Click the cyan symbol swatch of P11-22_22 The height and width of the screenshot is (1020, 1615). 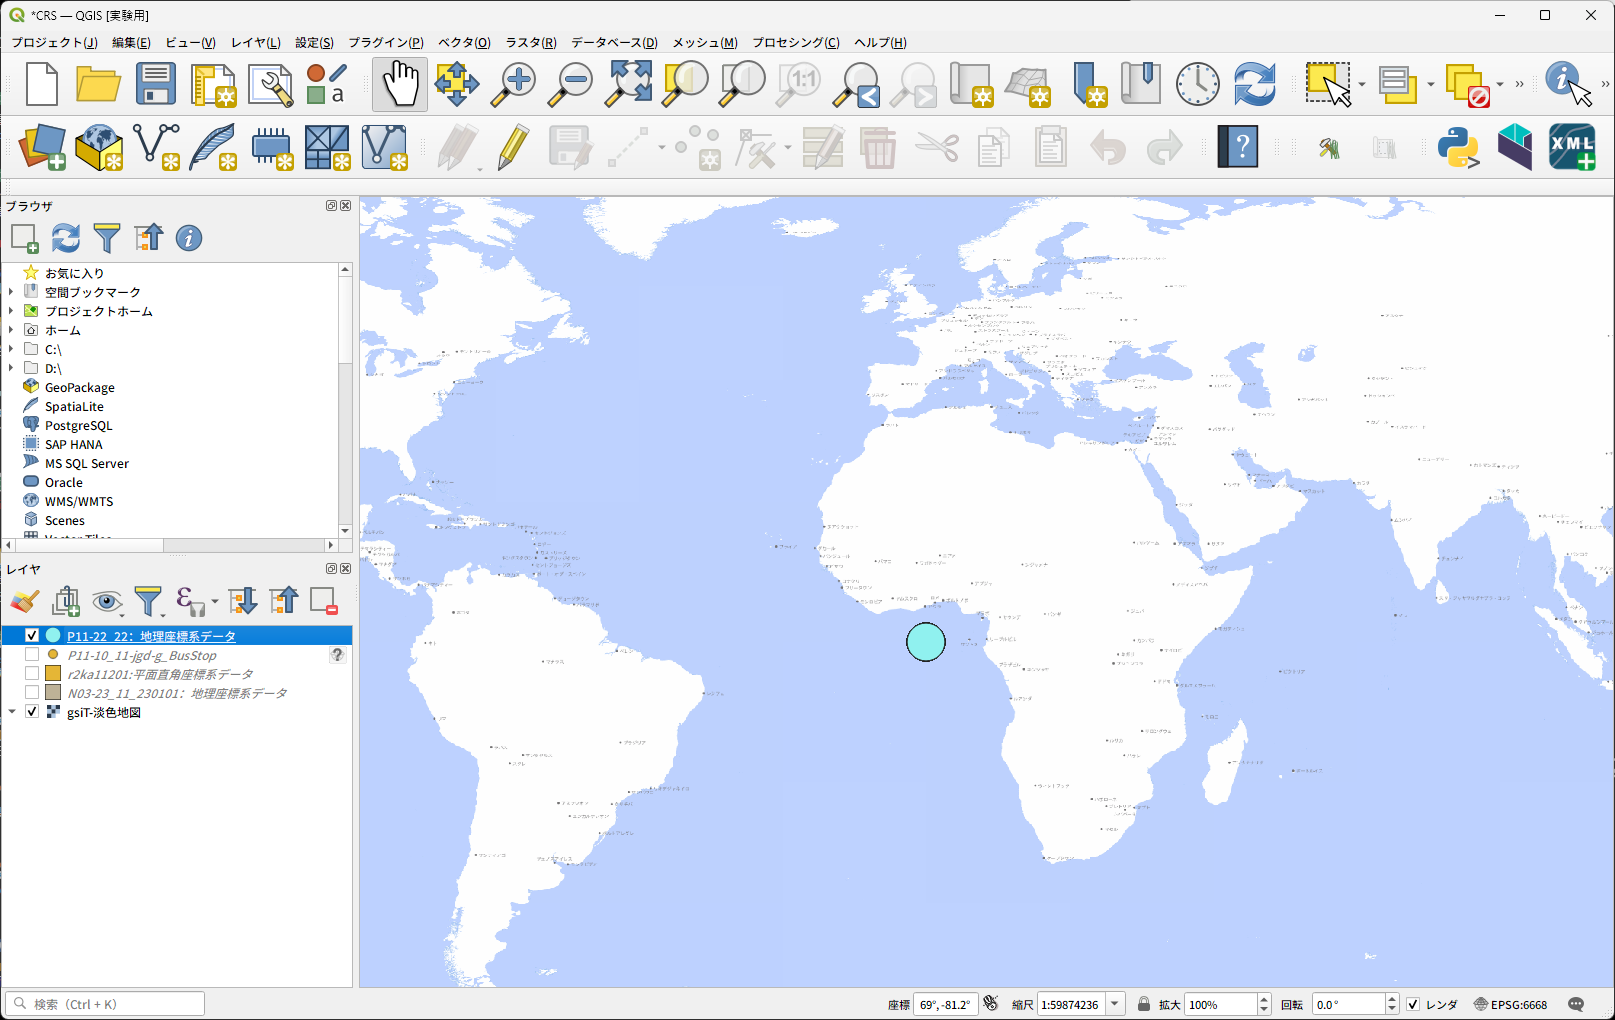(x=53, y=636)
